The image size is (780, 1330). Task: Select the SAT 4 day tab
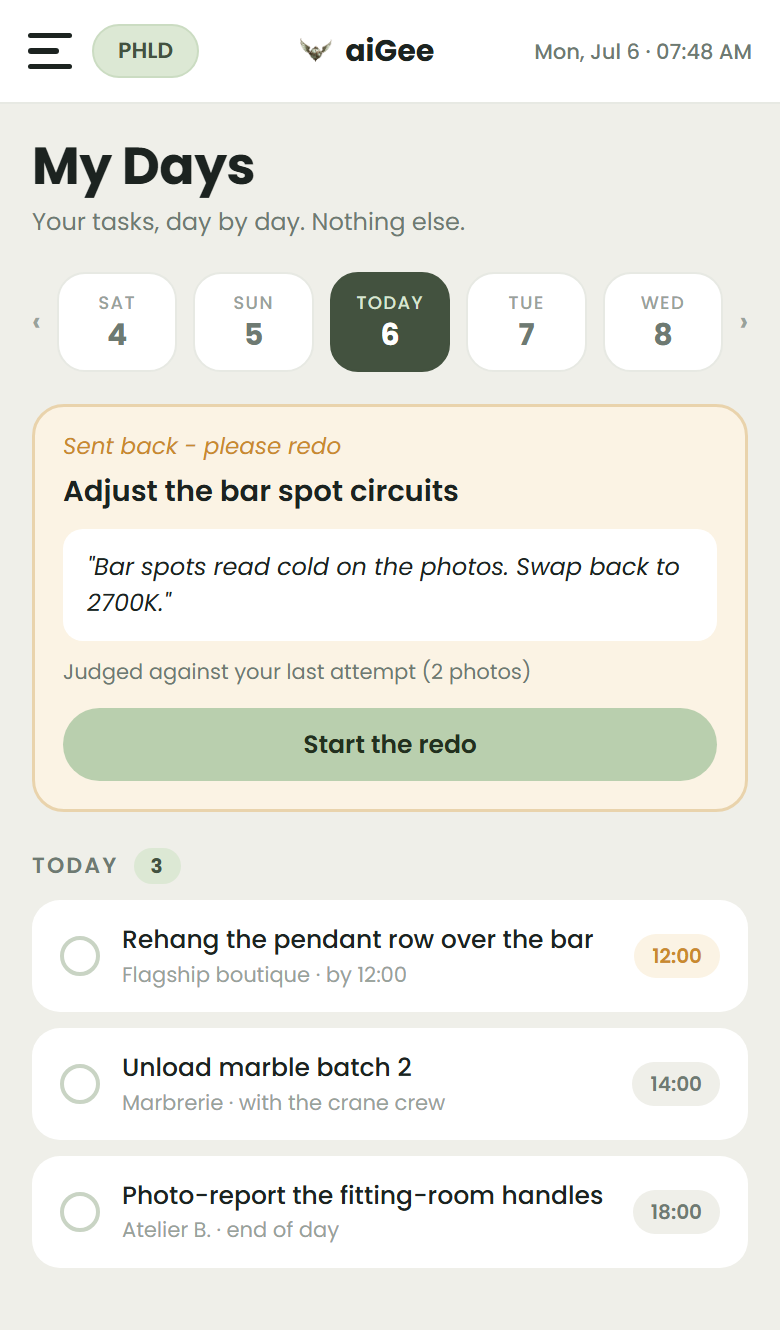(117, 322)
